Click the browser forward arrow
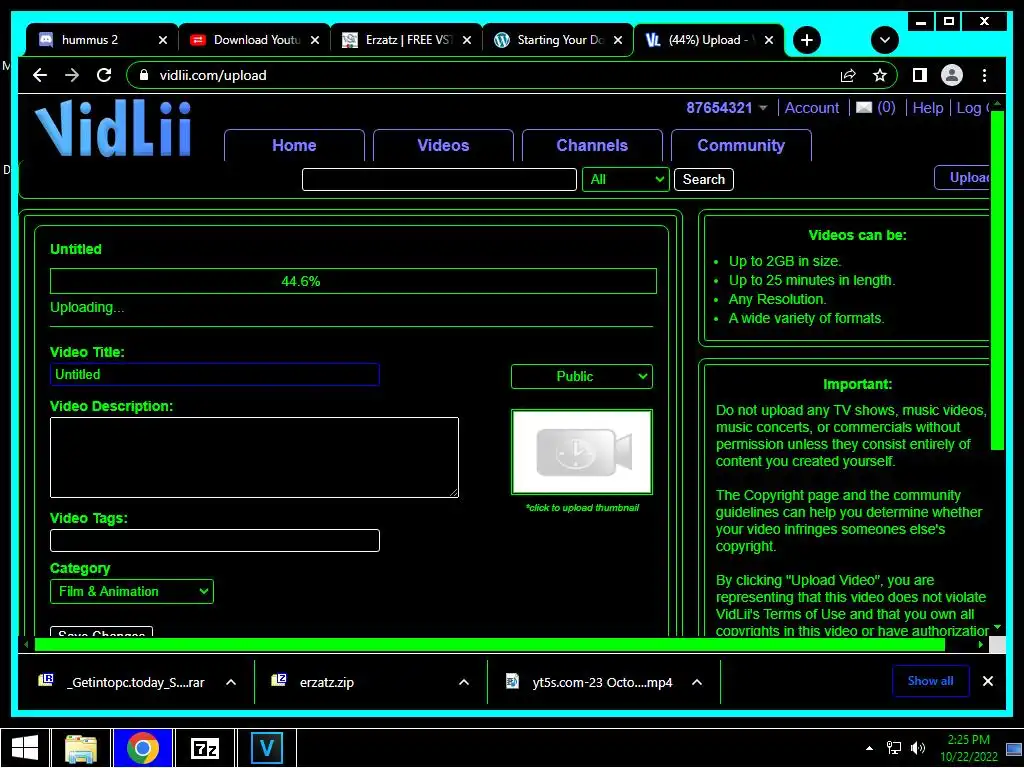Viewport: 1024px width, 768px height. point(72,75)
